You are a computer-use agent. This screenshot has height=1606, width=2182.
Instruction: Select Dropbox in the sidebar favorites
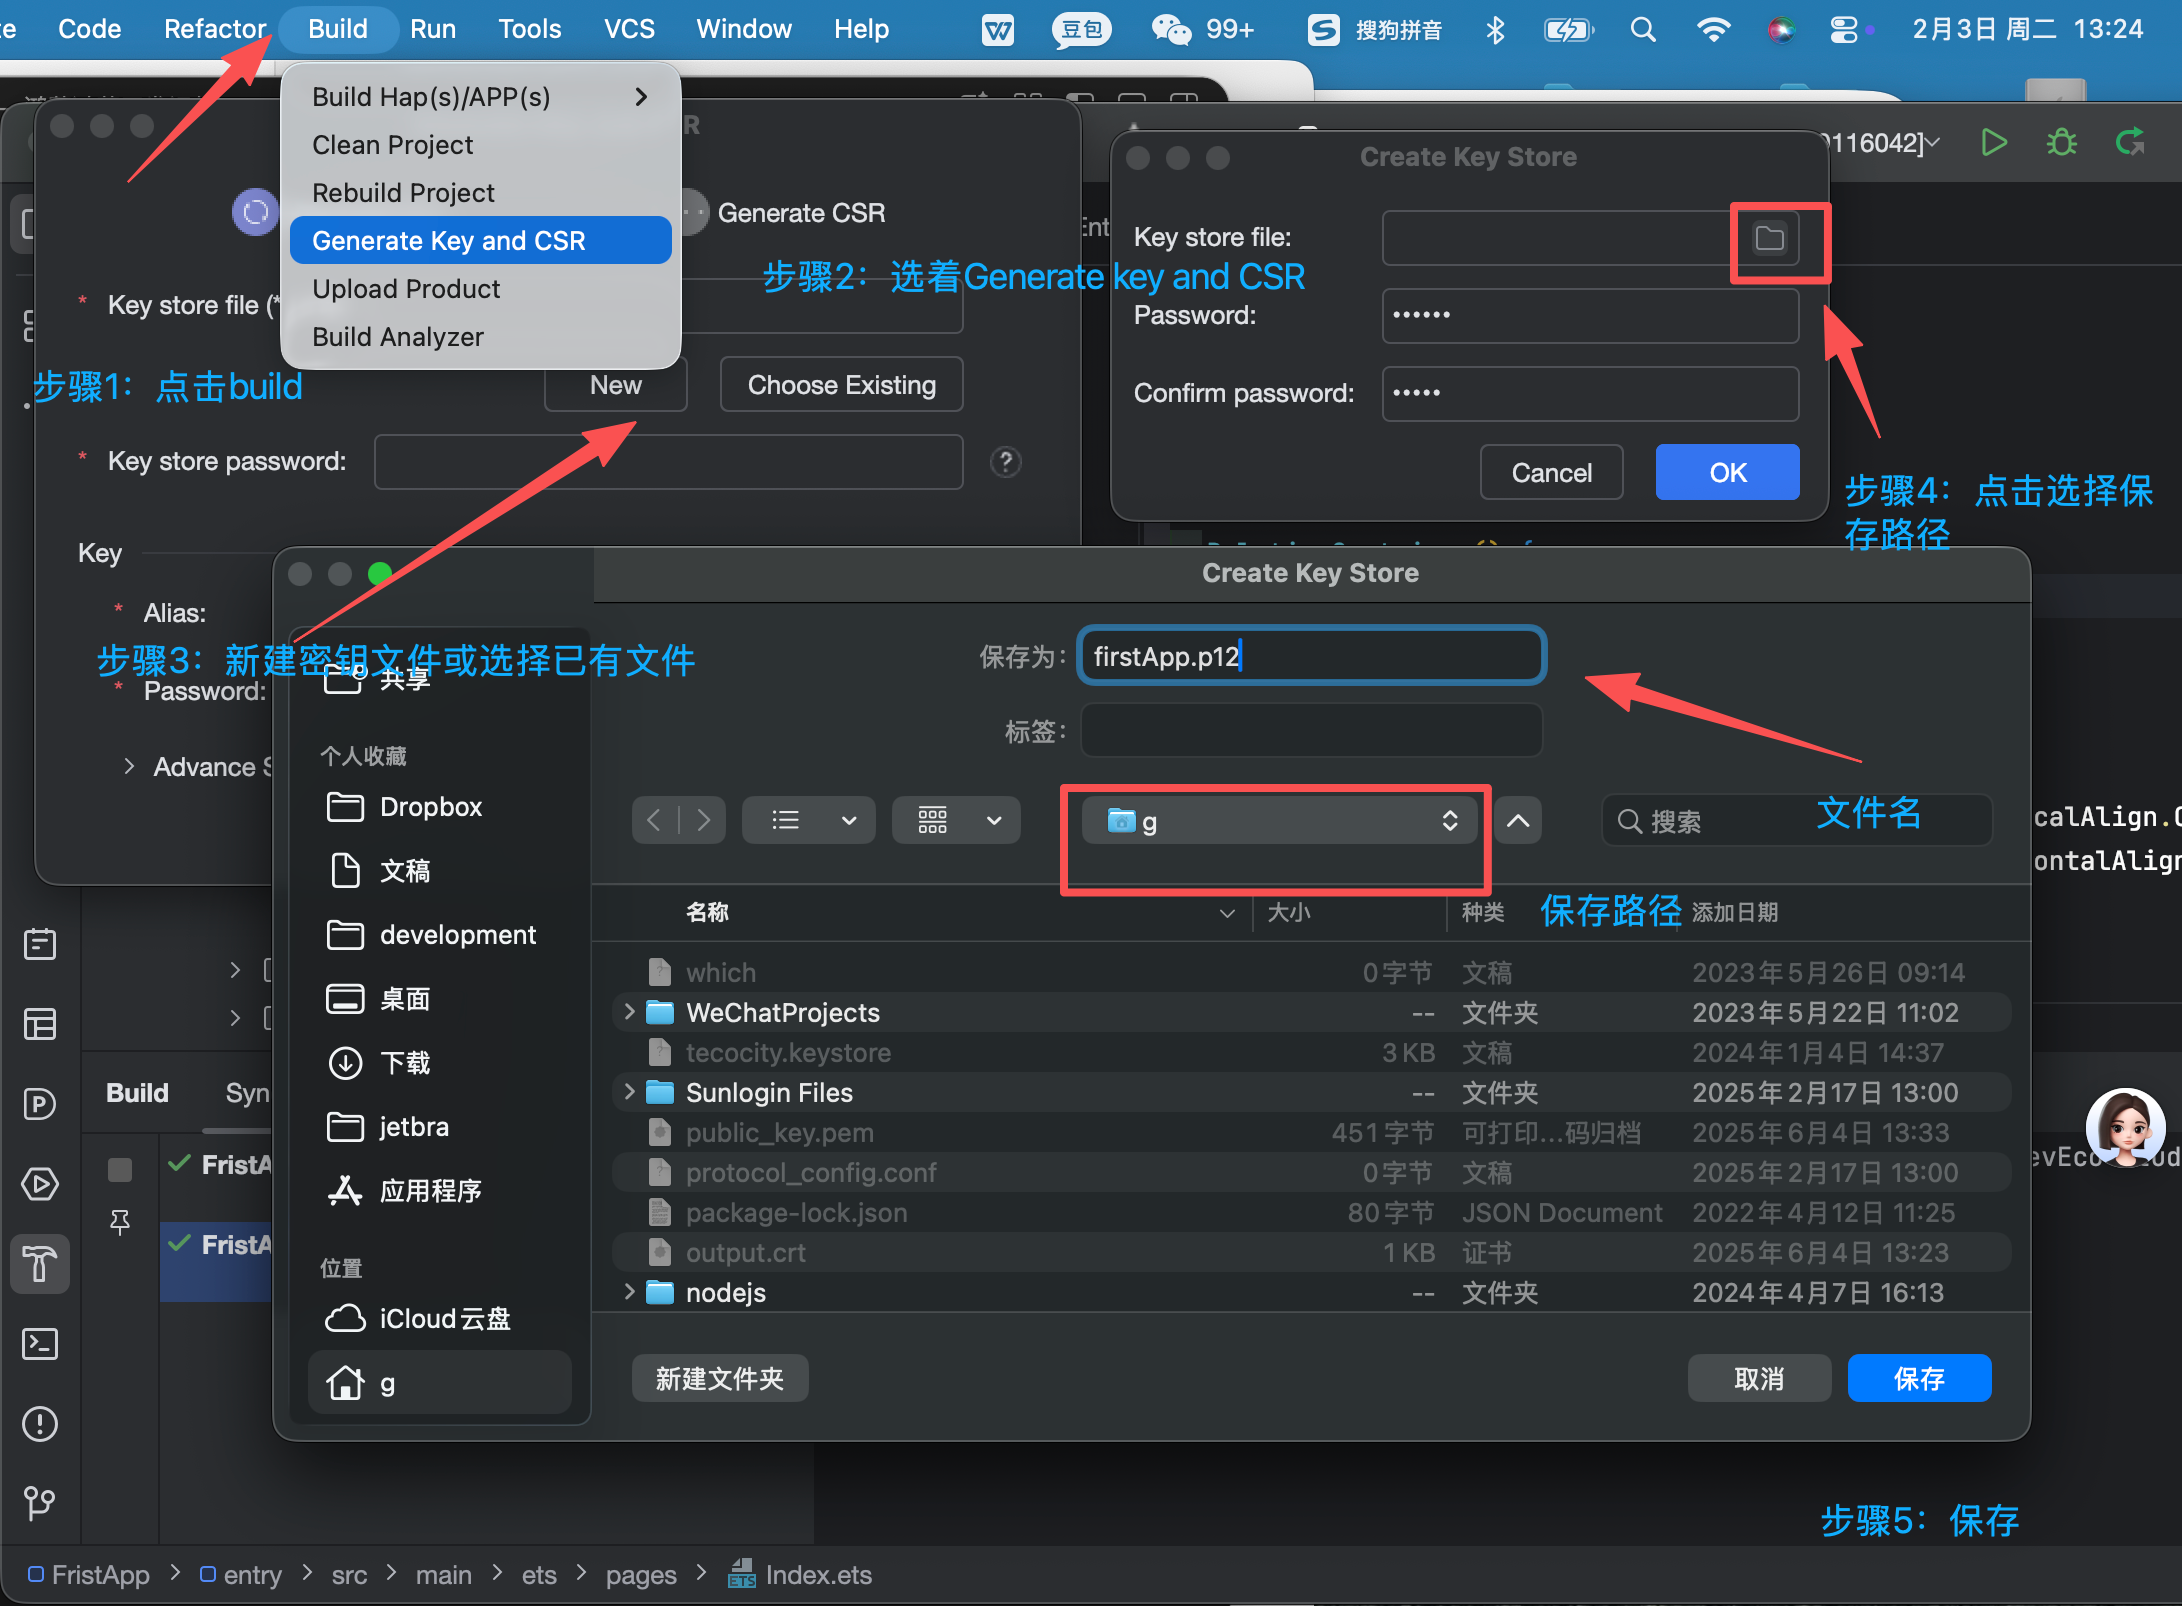pyautogui.click(x=430, y=807)
